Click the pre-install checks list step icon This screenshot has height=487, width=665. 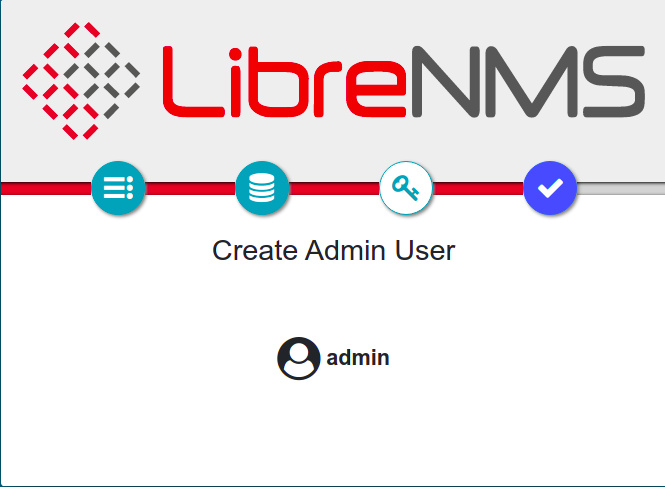119,187
